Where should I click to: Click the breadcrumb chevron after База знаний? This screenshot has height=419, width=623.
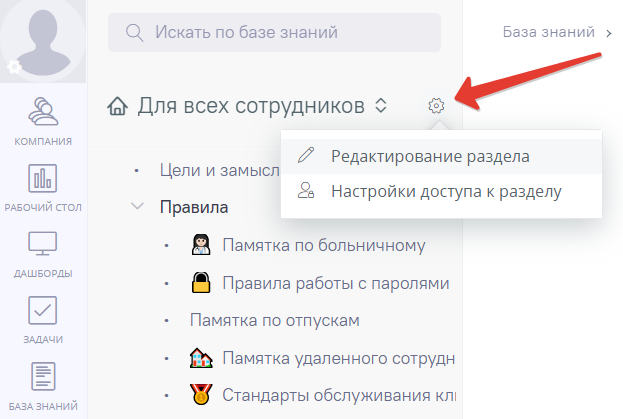609,33
